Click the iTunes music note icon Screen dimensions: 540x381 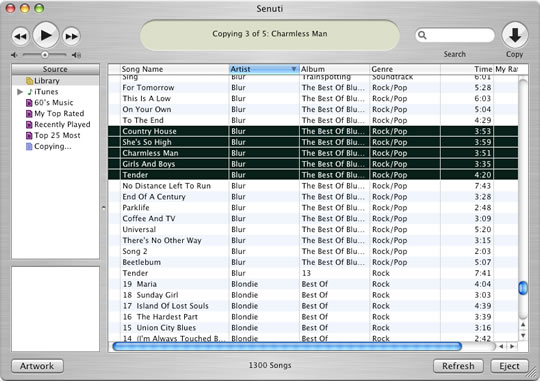[30, 92]
